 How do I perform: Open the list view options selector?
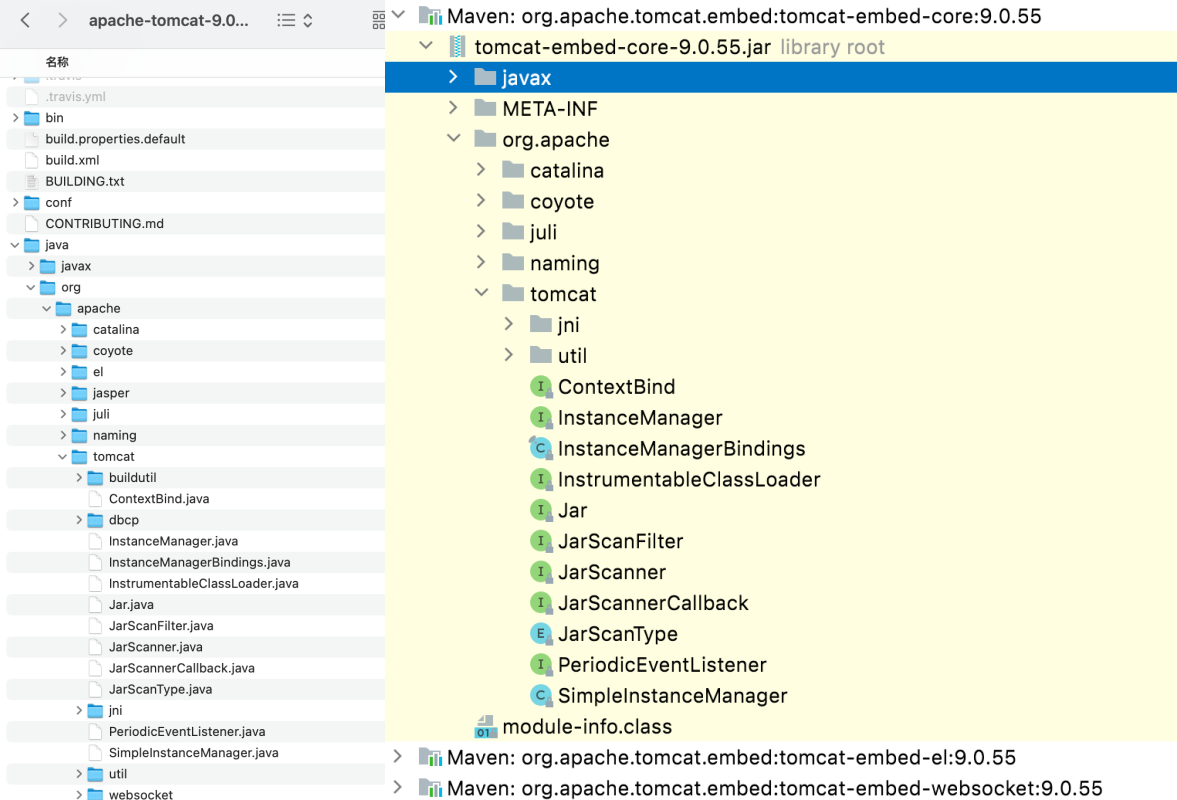click(294, 20)
